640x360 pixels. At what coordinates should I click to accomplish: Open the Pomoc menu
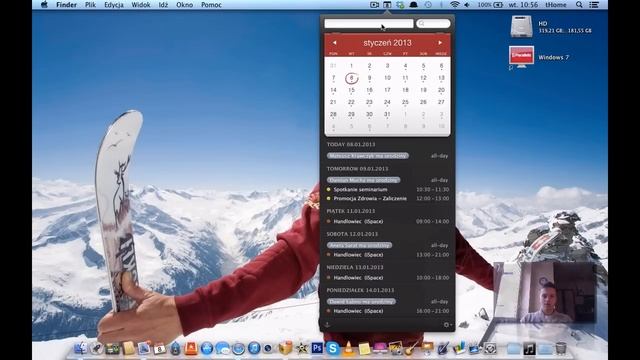[211, 5]
